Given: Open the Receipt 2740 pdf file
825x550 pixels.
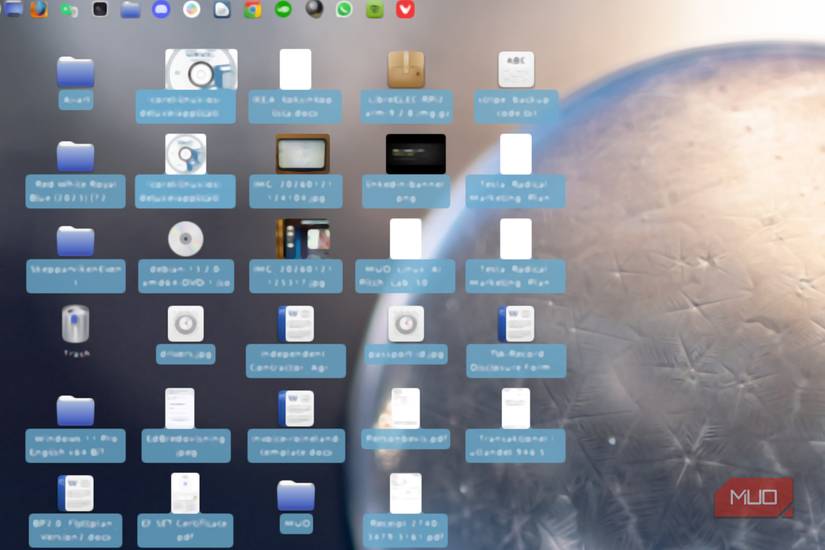Looking at the screenshot, I should (x=406, y=510).
